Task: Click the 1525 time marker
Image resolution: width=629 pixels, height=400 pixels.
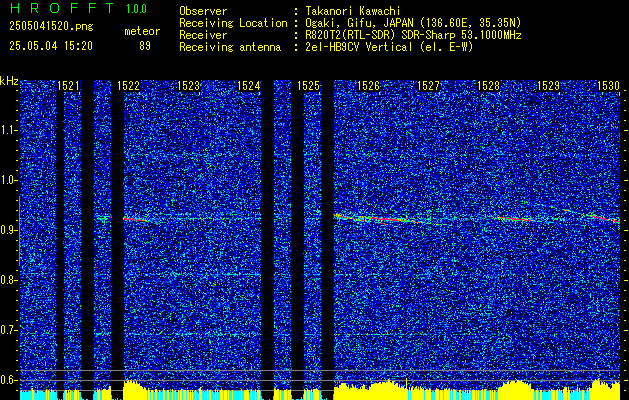Action: pyautogui.click(x=308, y=86)
